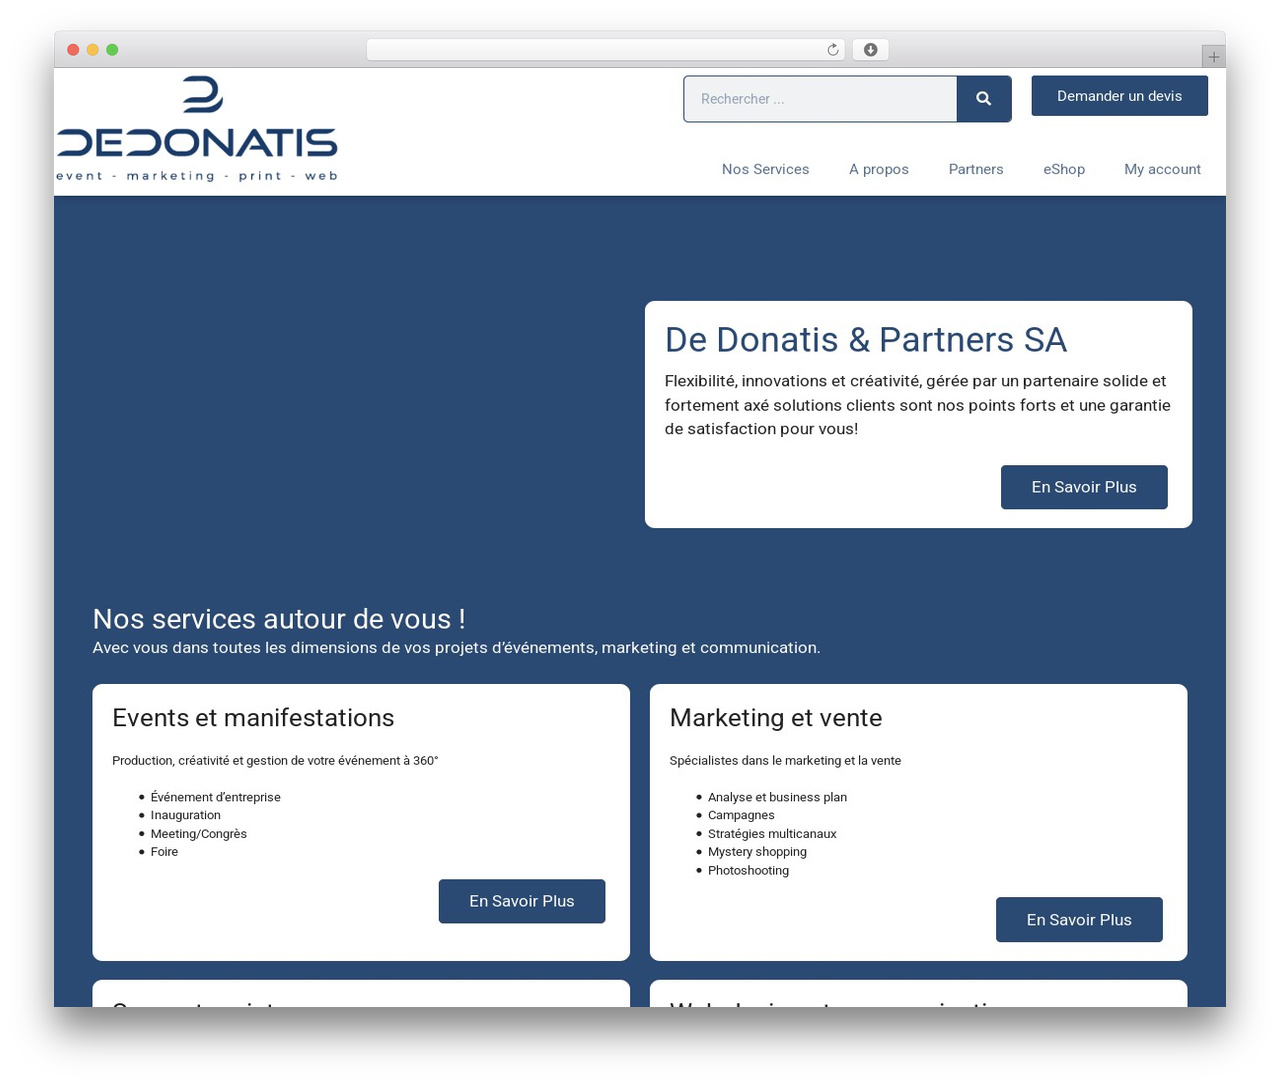Viewport: 1280px width, 1084px height.
Task: Click the red close window button
Action: click(x=73, y=50)
